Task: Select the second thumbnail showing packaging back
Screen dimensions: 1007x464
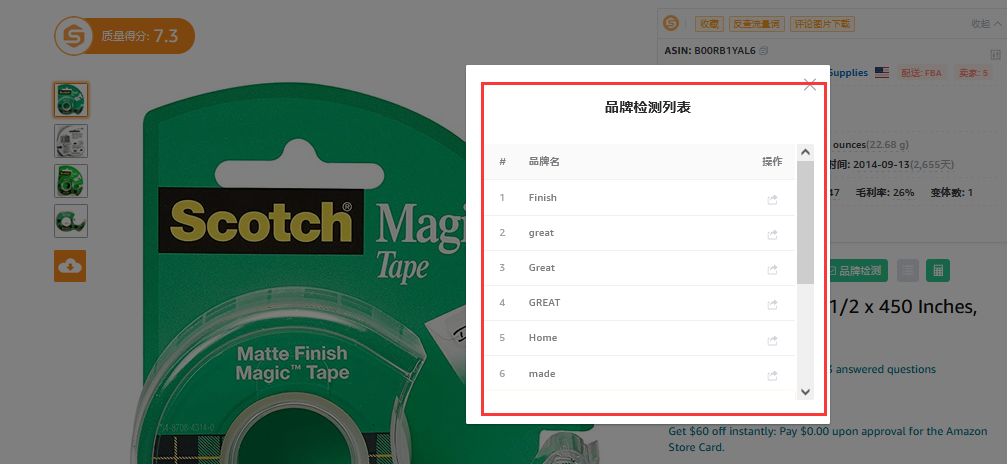Action: (71, 141)
